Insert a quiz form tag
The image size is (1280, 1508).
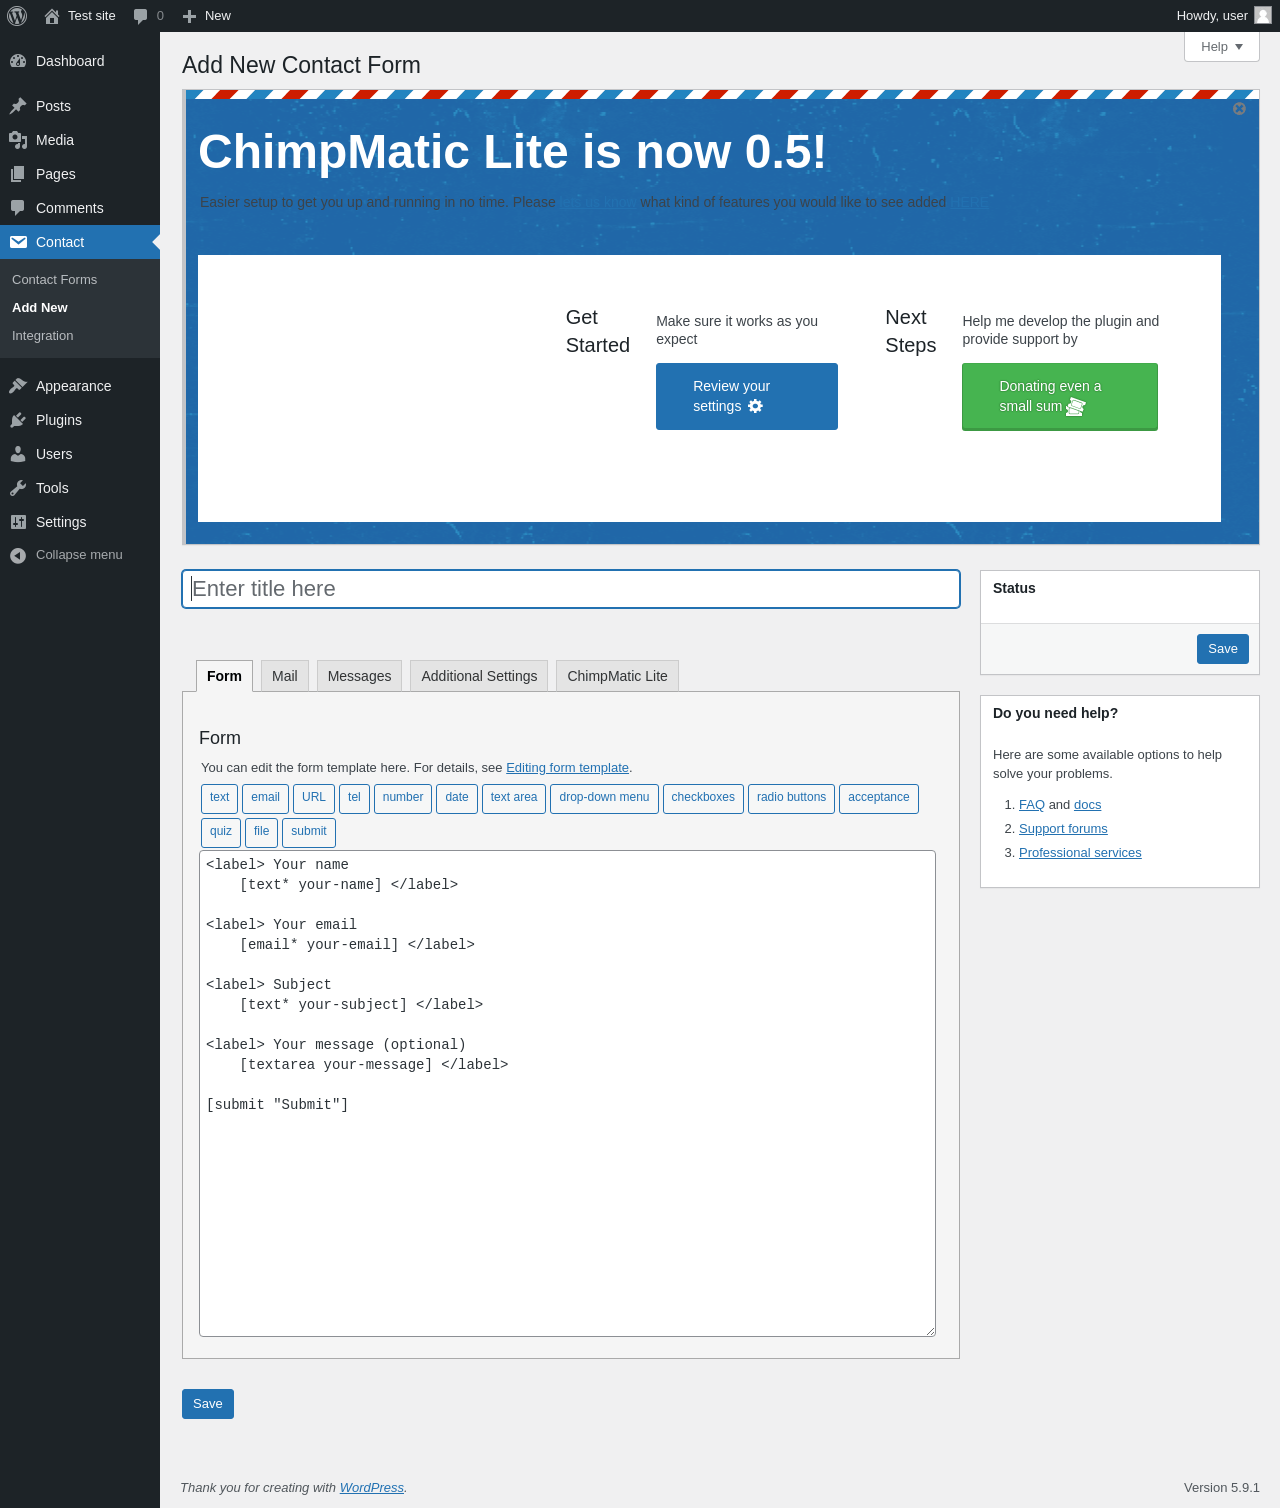click(221, 832)
